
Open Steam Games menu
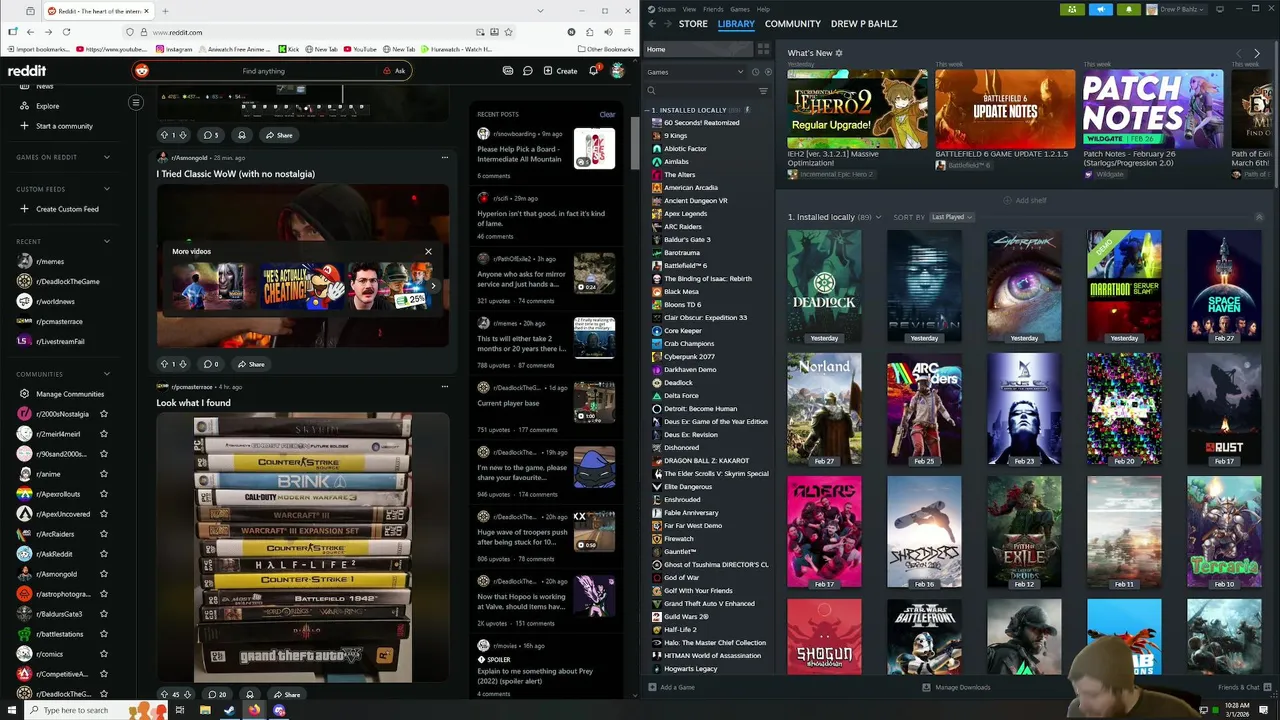[740, 9]
